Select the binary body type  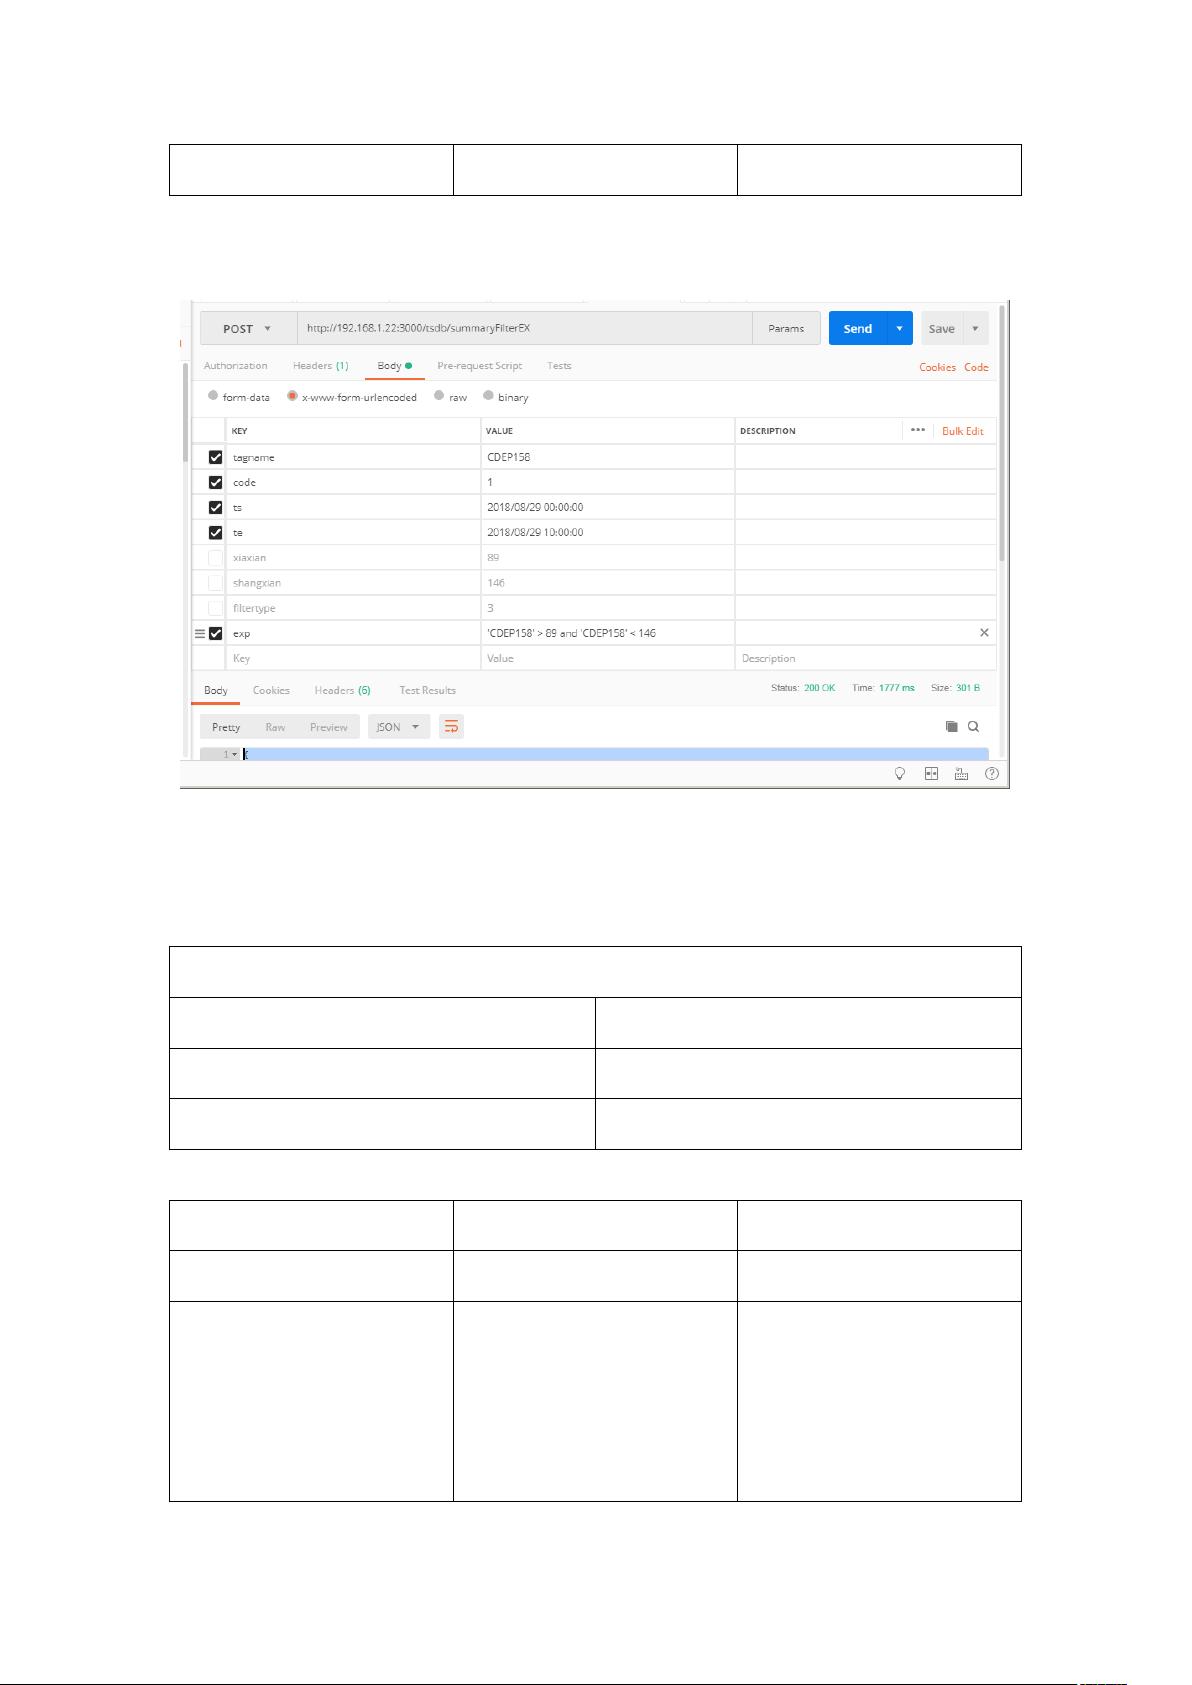point(488,396)
